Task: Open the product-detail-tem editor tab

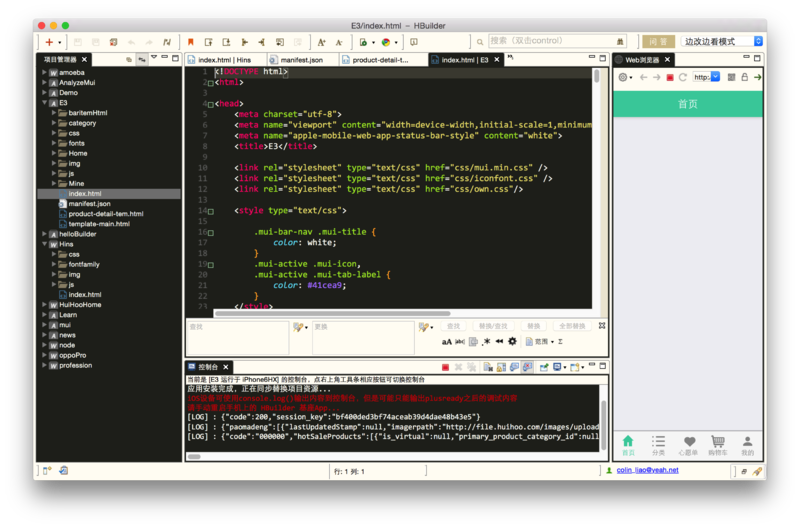Action: point(381,60)
